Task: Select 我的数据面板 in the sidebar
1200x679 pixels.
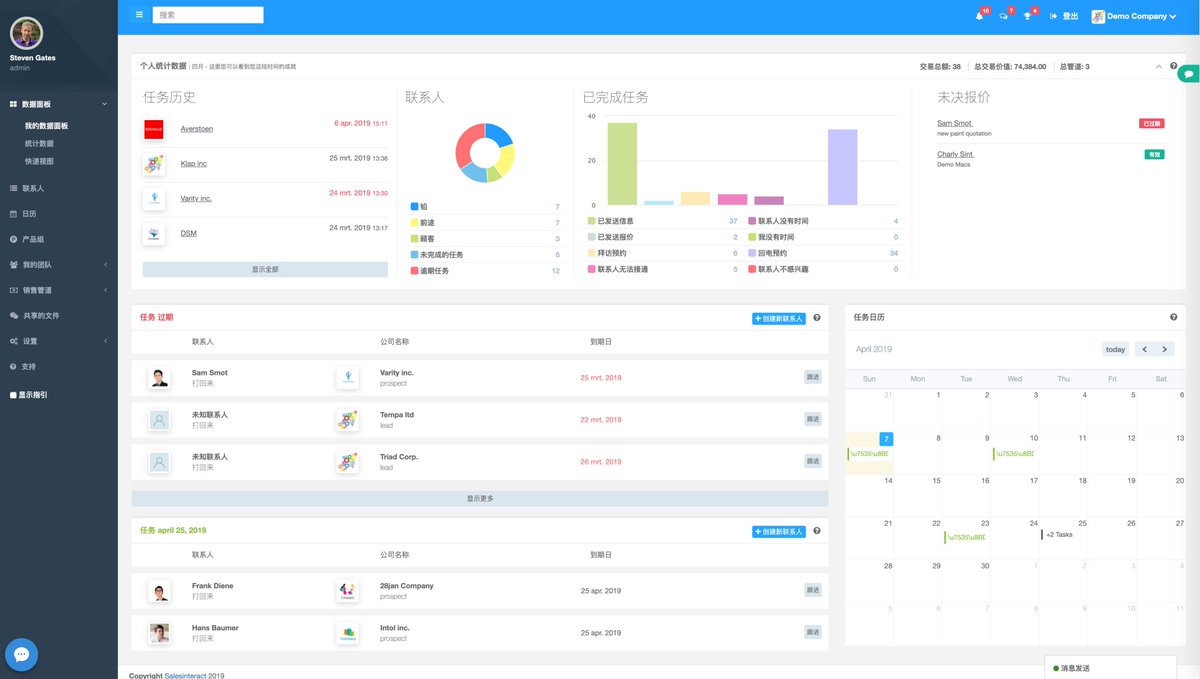Action: 47,126
